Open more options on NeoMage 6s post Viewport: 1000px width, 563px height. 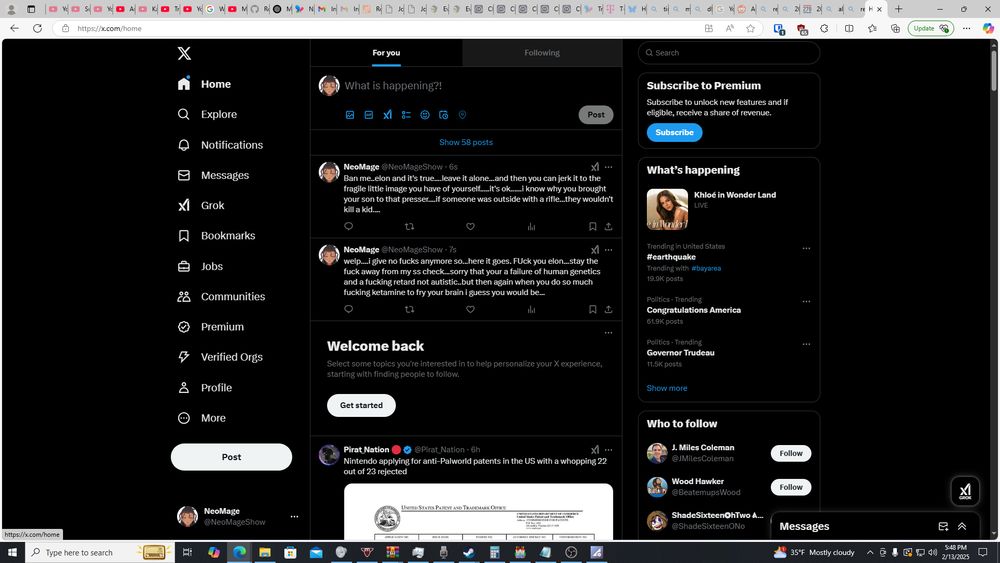608,167
